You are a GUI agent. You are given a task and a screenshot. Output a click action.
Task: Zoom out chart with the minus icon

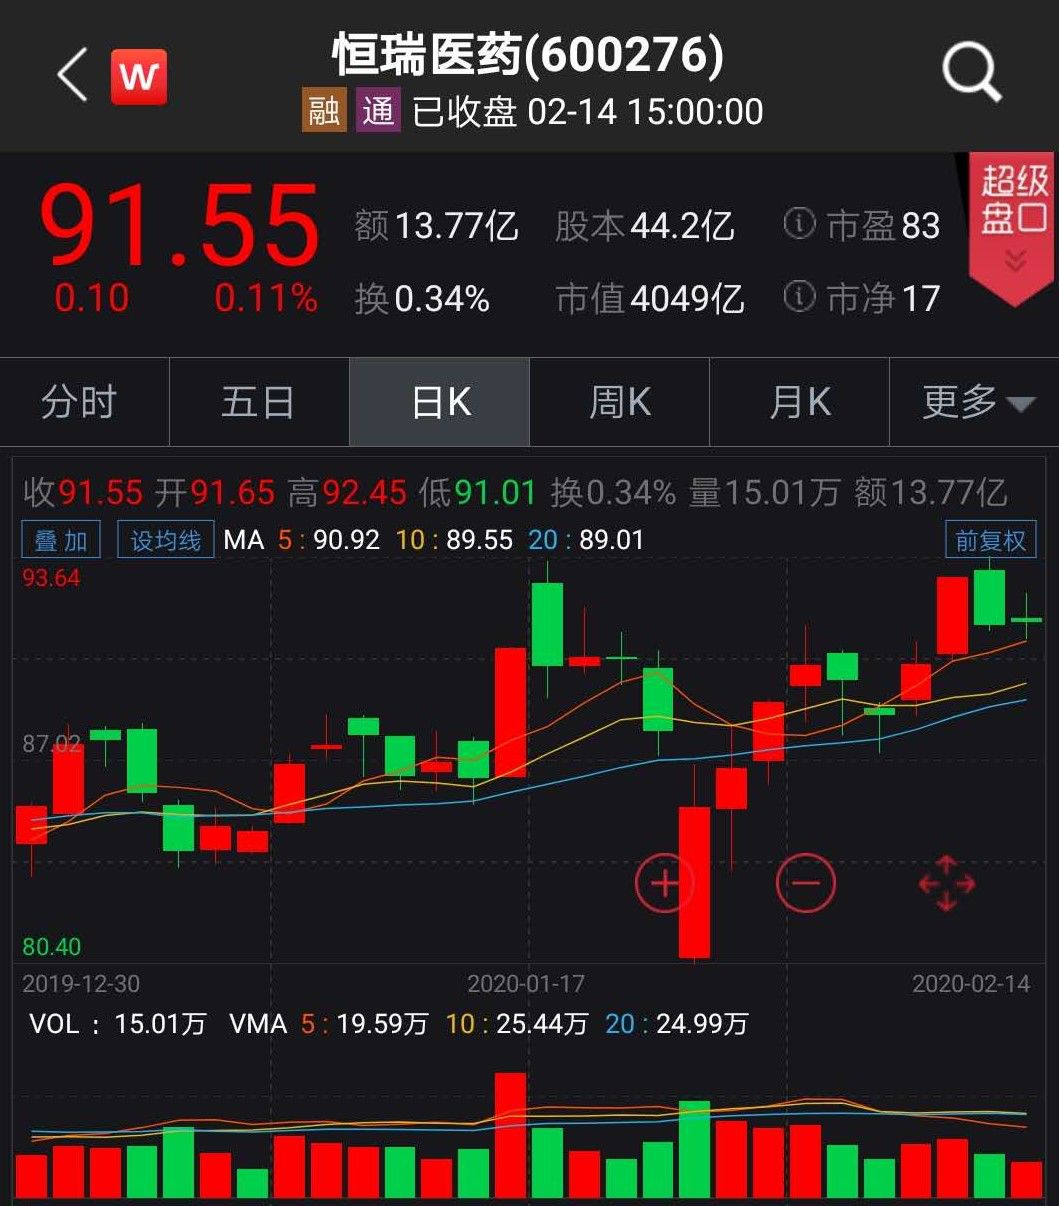[x=805, y=883]
